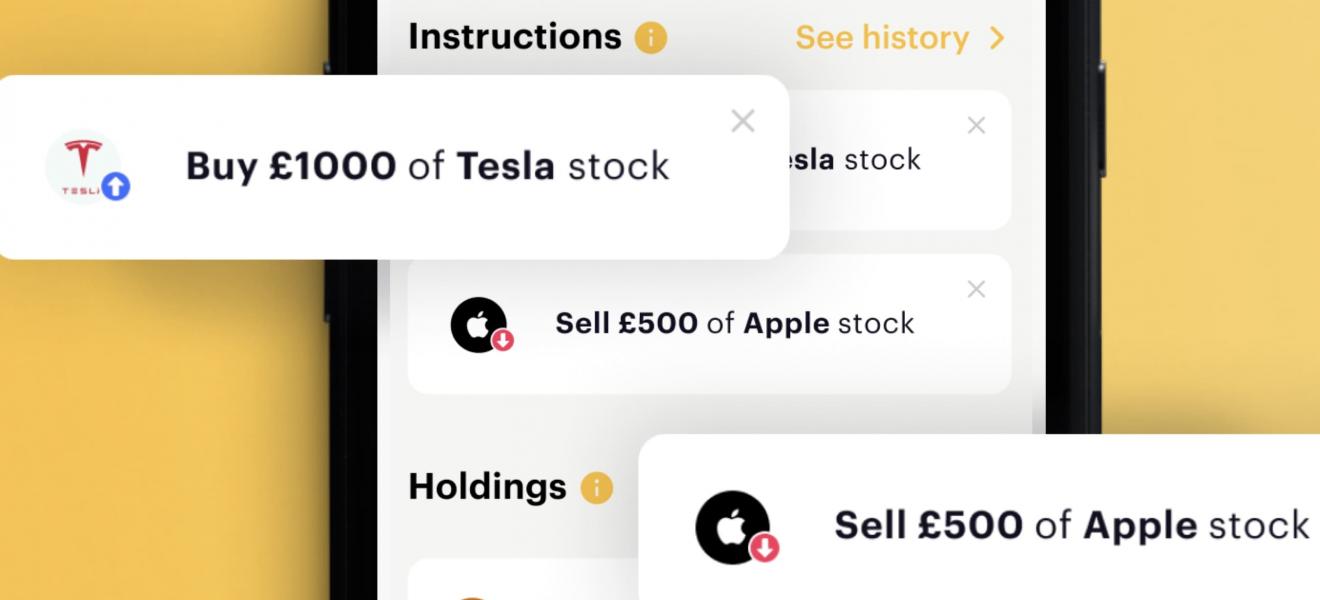The image size is (1320, 600).
Task: Click the Apple logo in the enlarged sell card
Action: click(x=732, y=527)
